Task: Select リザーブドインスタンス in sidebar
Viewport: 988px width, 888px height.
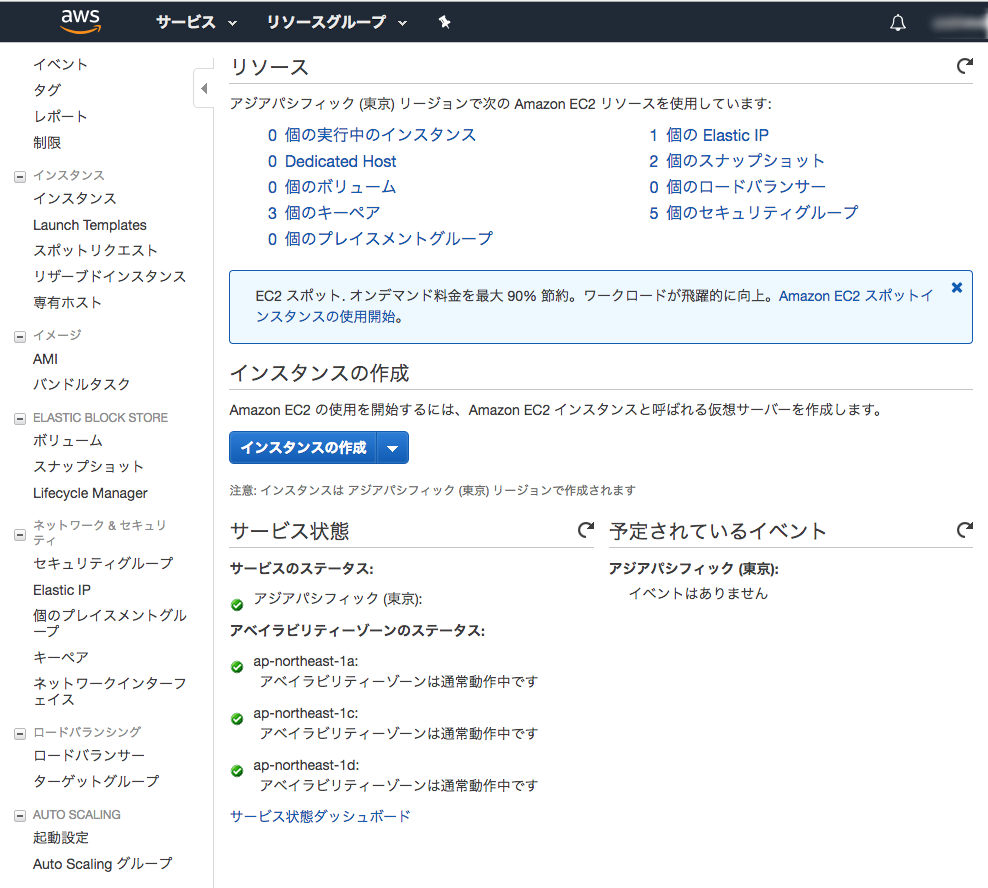Action: [110, 277]
